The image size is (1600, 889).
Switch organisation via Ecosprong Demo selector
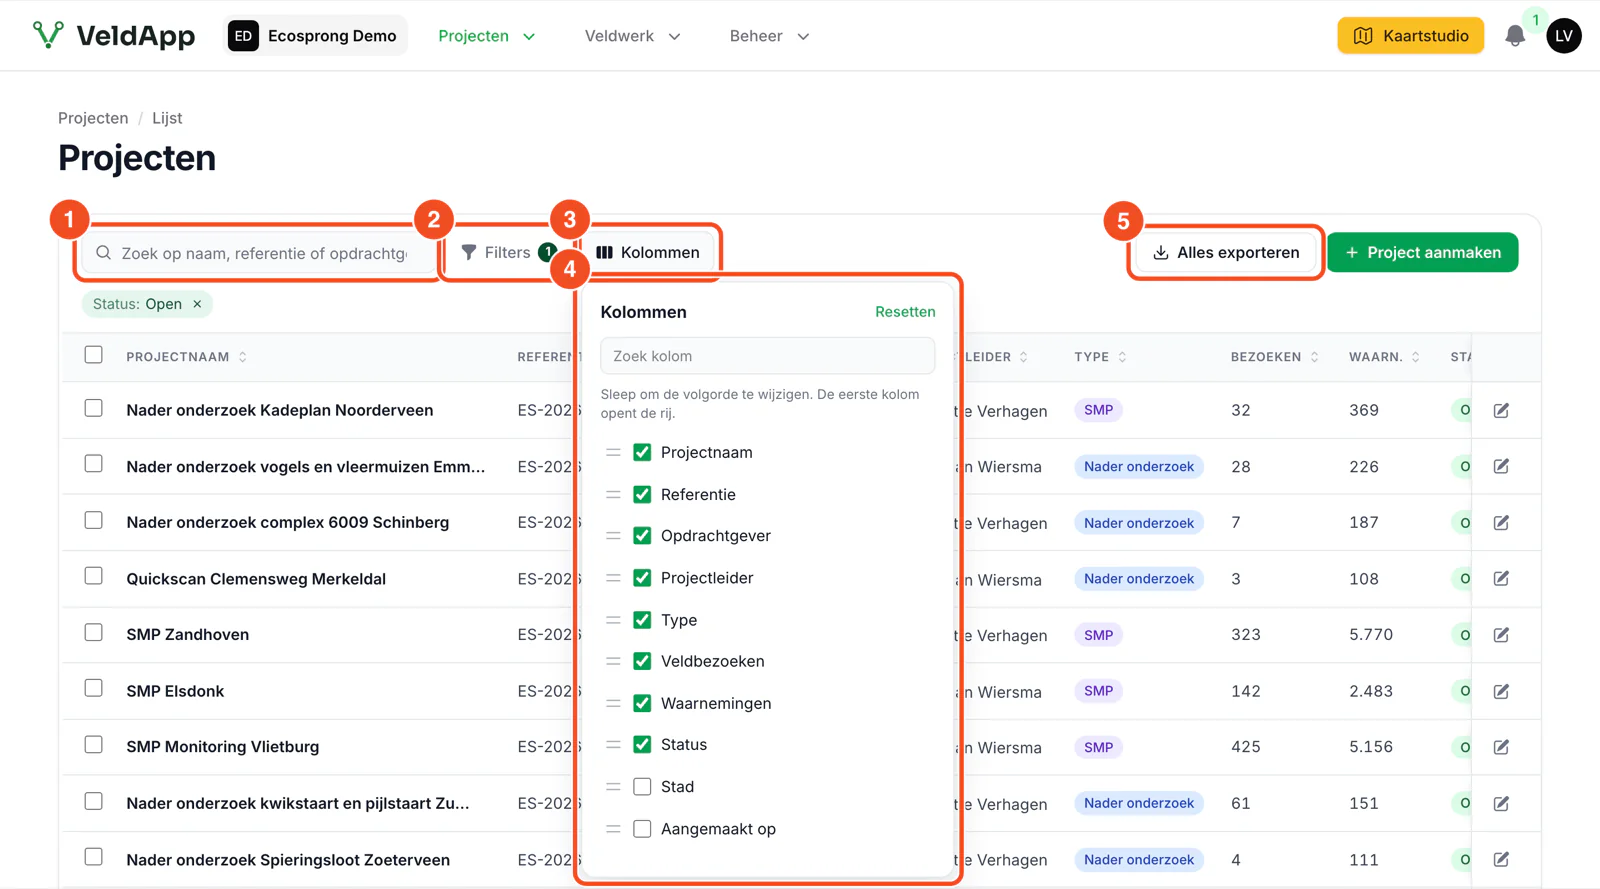pyautogui.click(x=315, y=36)
